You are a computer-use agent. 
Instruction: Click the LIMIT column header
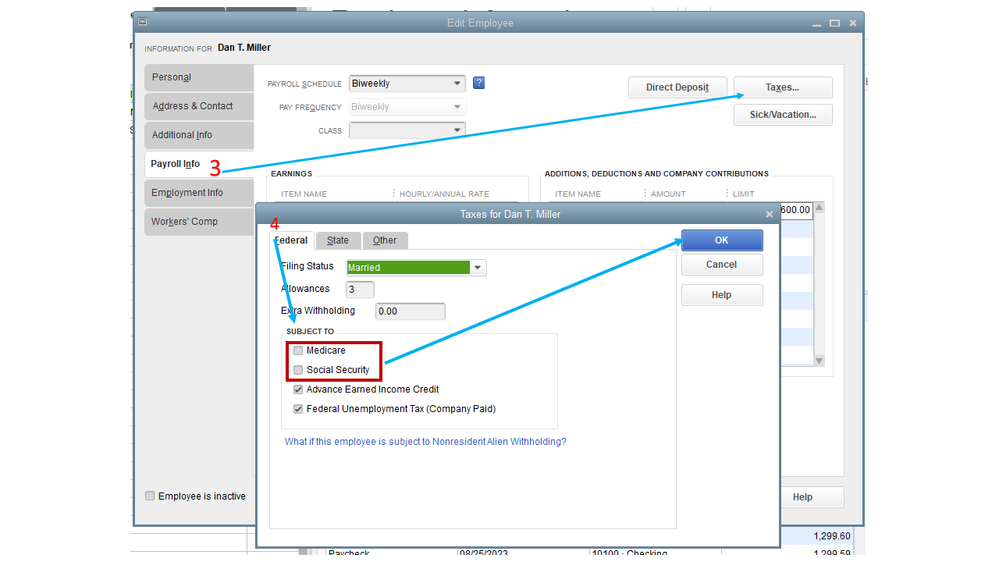coord(744,194)
